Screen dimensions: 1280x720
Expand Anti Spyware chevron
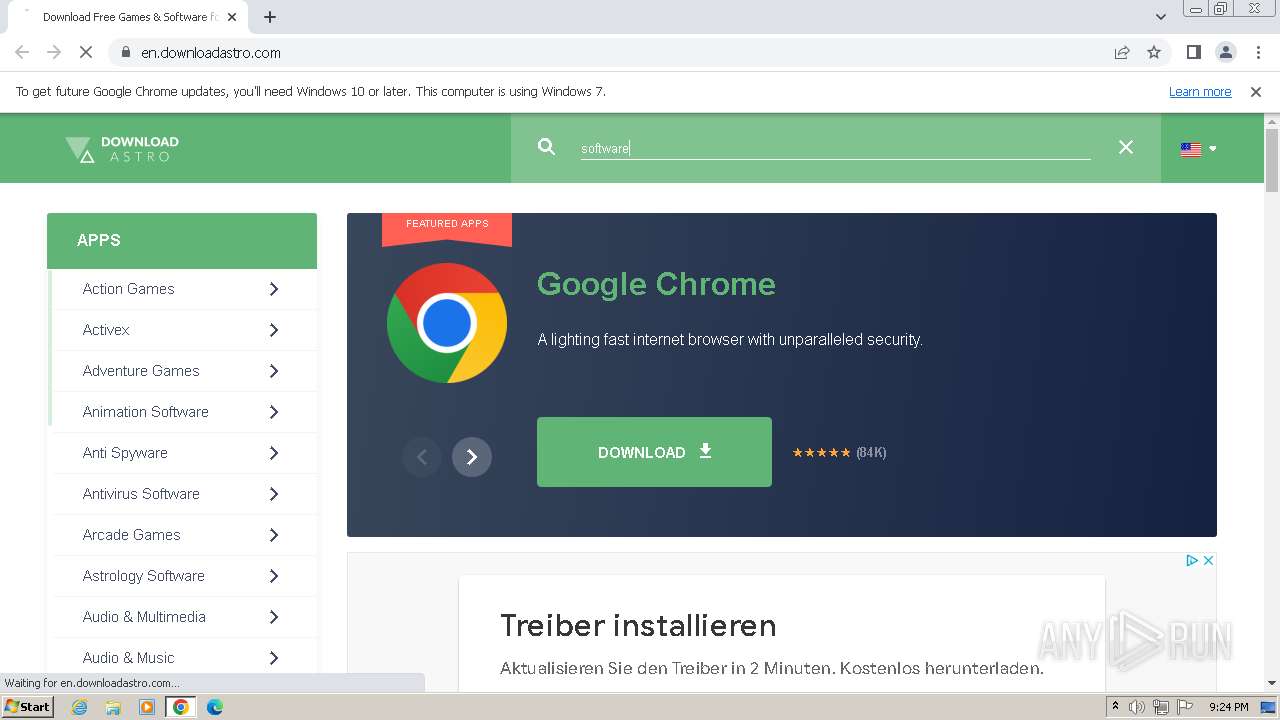[274, 453]
